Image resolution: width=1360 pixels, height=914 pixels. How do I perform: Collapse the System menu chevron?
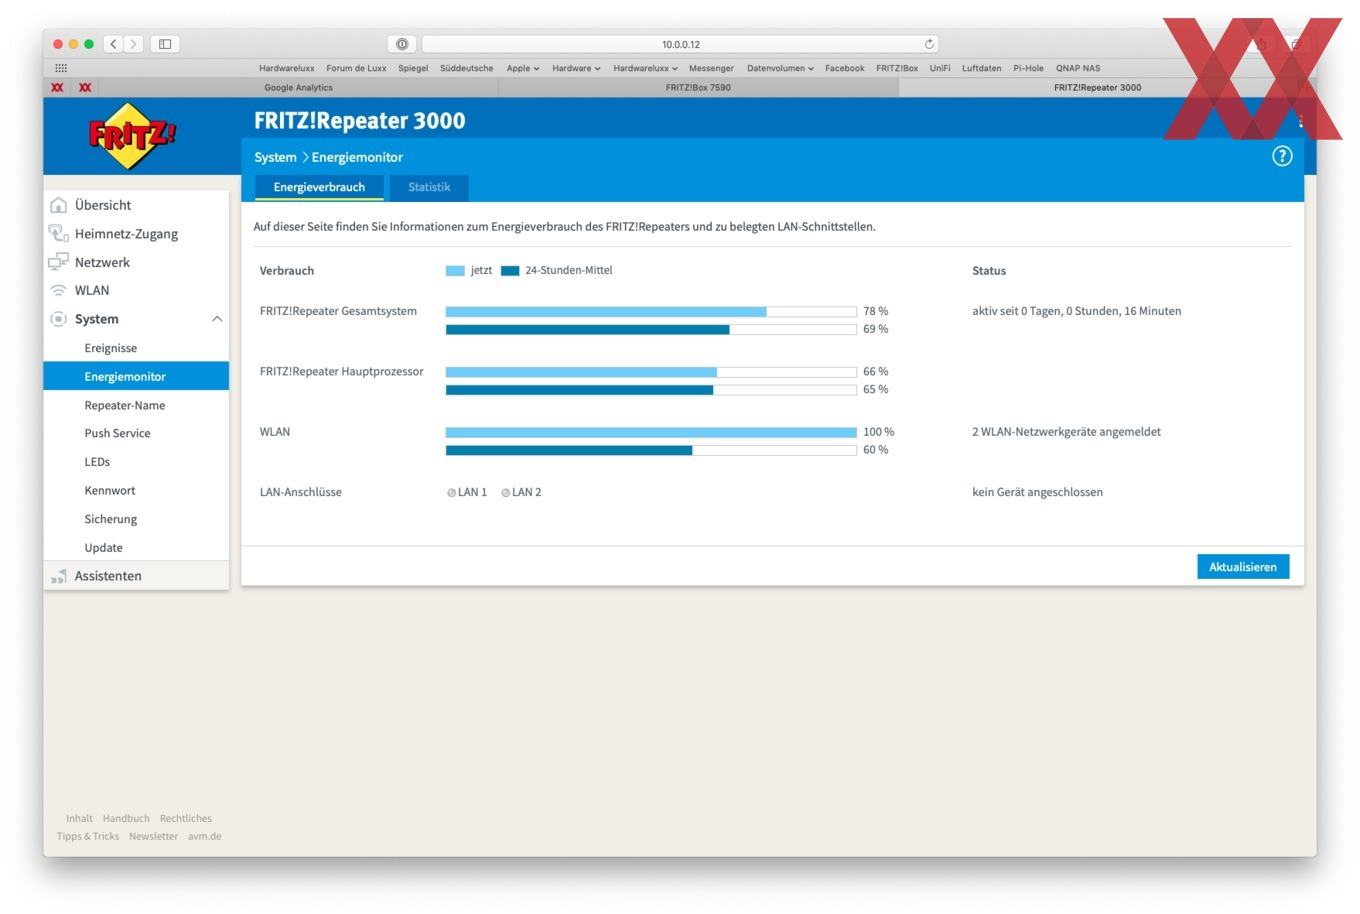[217, 319]
